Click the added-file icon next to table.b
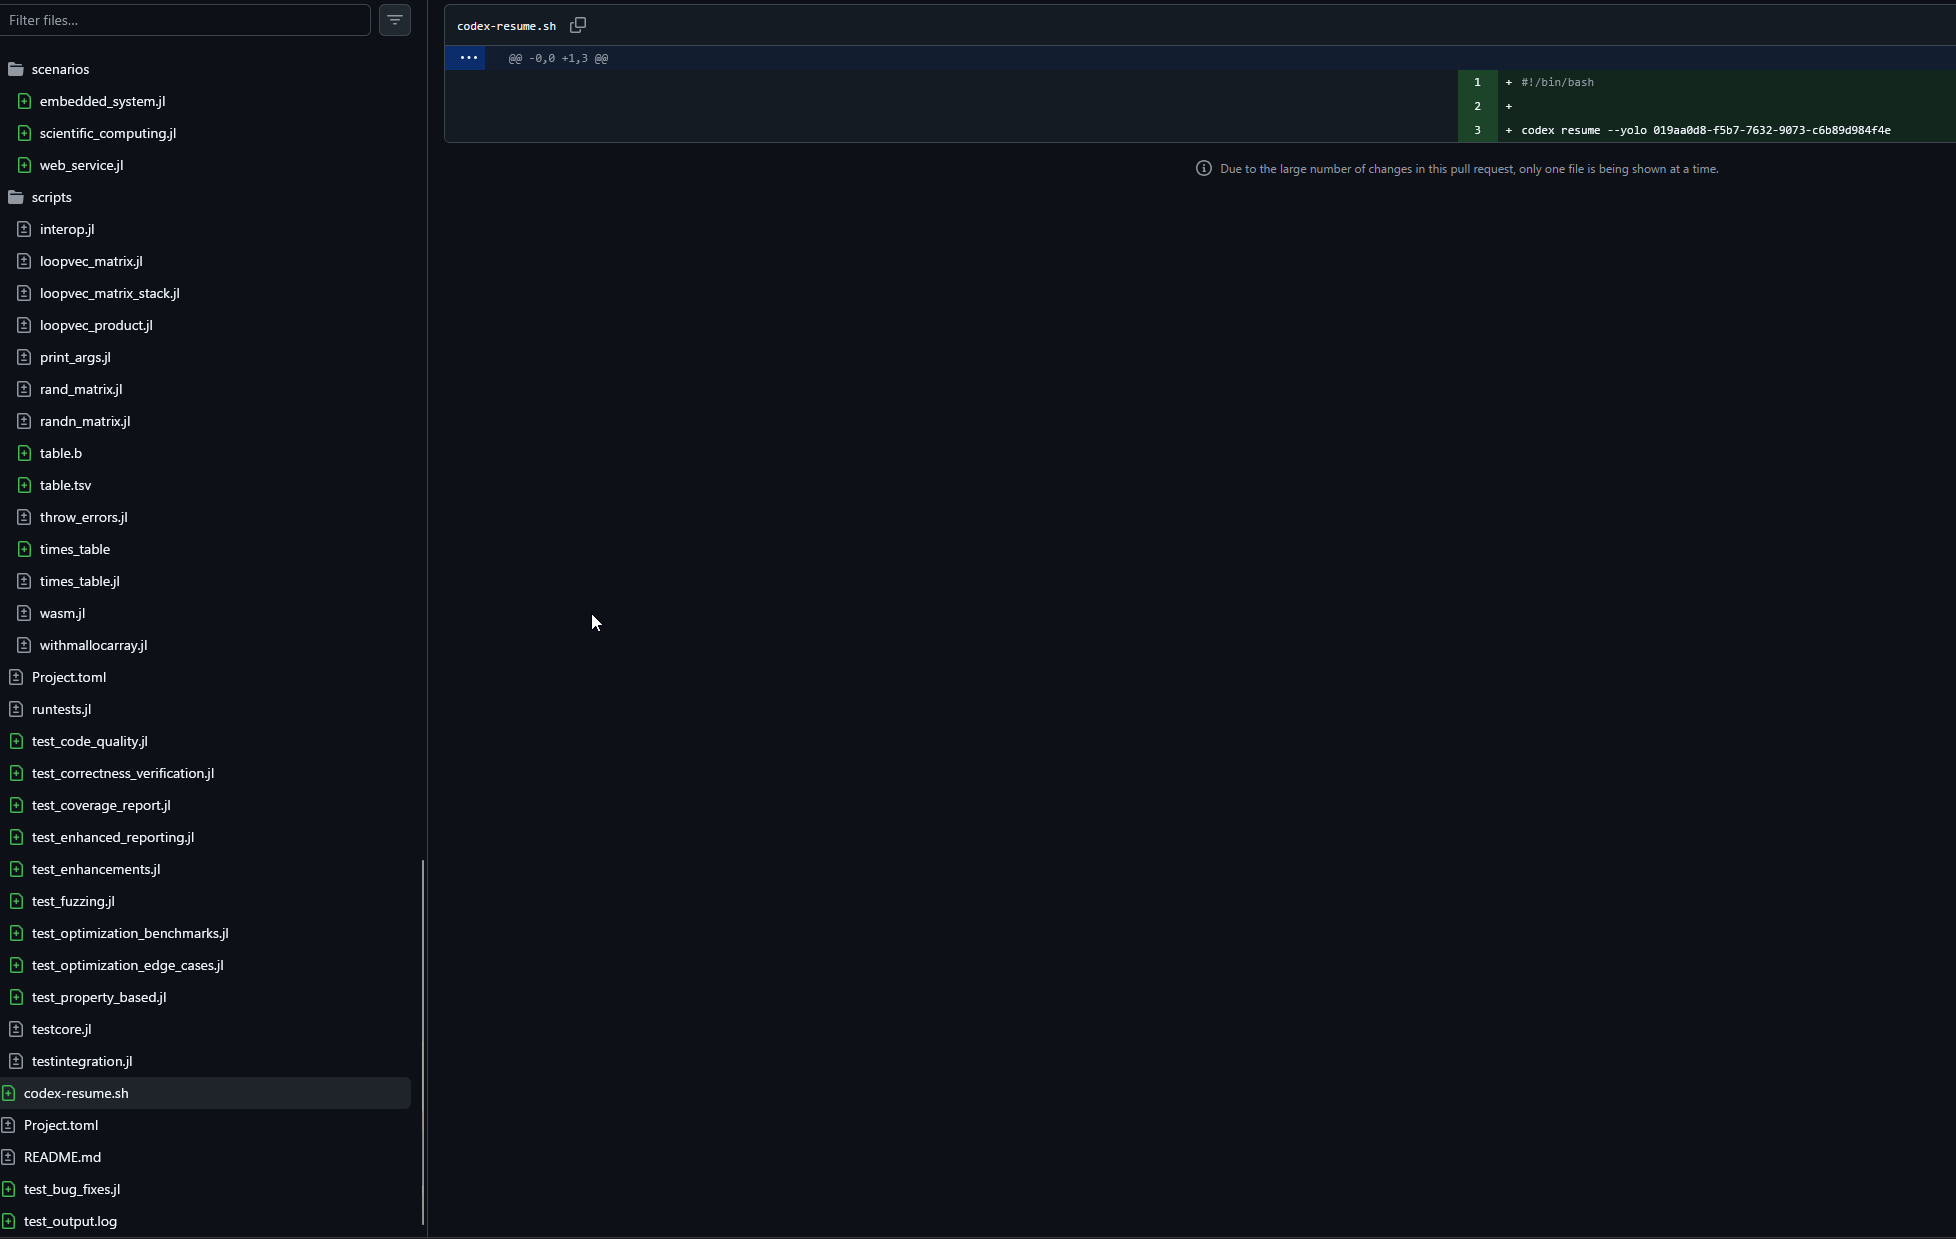 click(24, 453)
